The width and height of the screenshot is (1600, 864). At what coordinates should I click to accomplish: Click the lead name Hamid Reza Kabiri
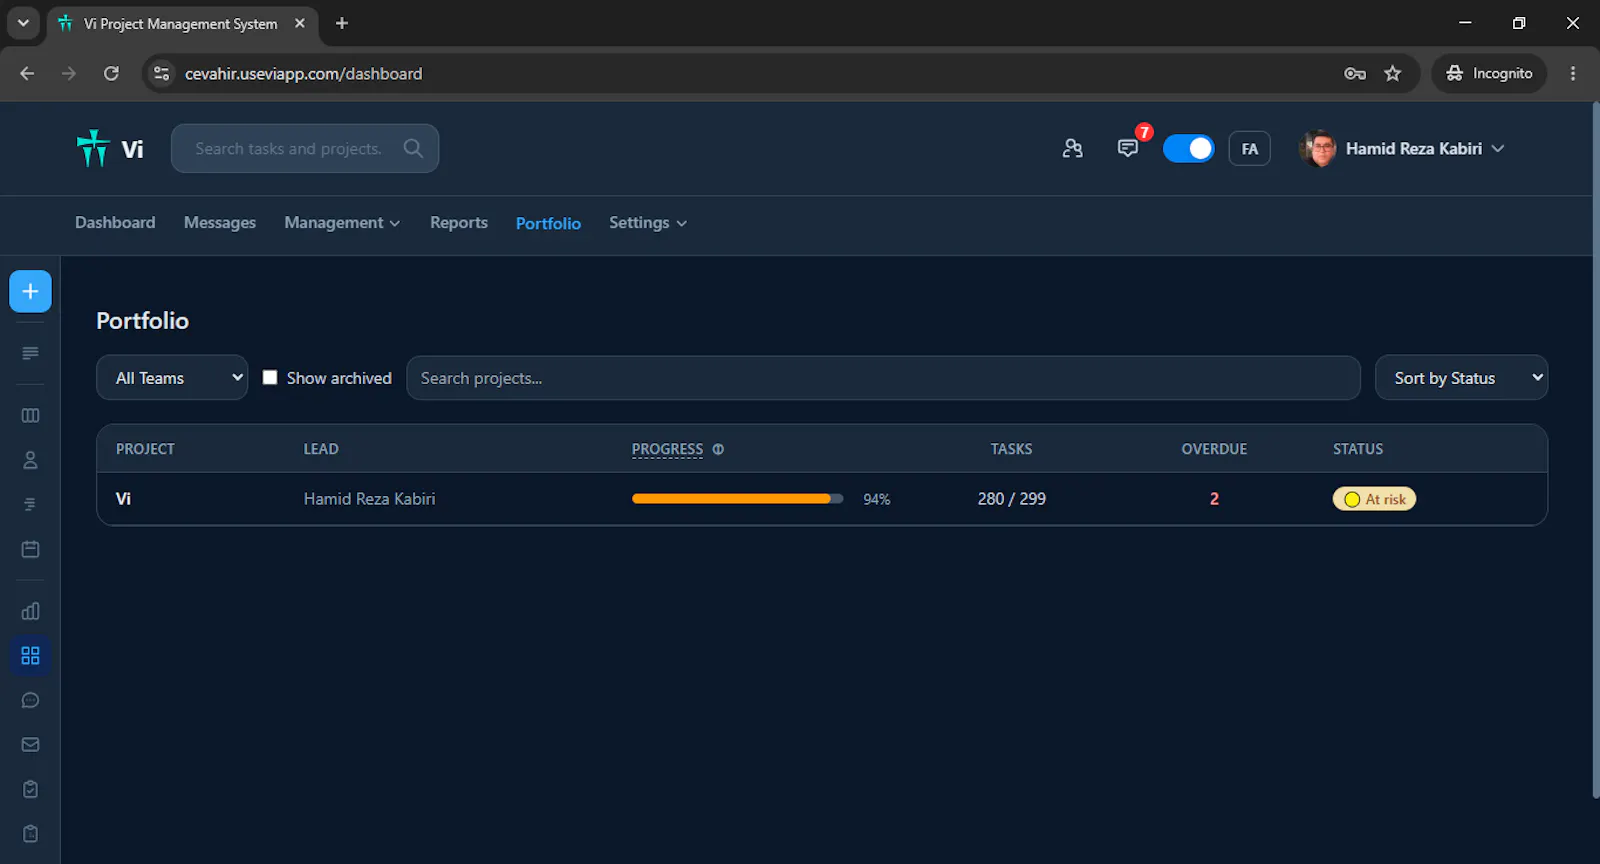[369, 498]
